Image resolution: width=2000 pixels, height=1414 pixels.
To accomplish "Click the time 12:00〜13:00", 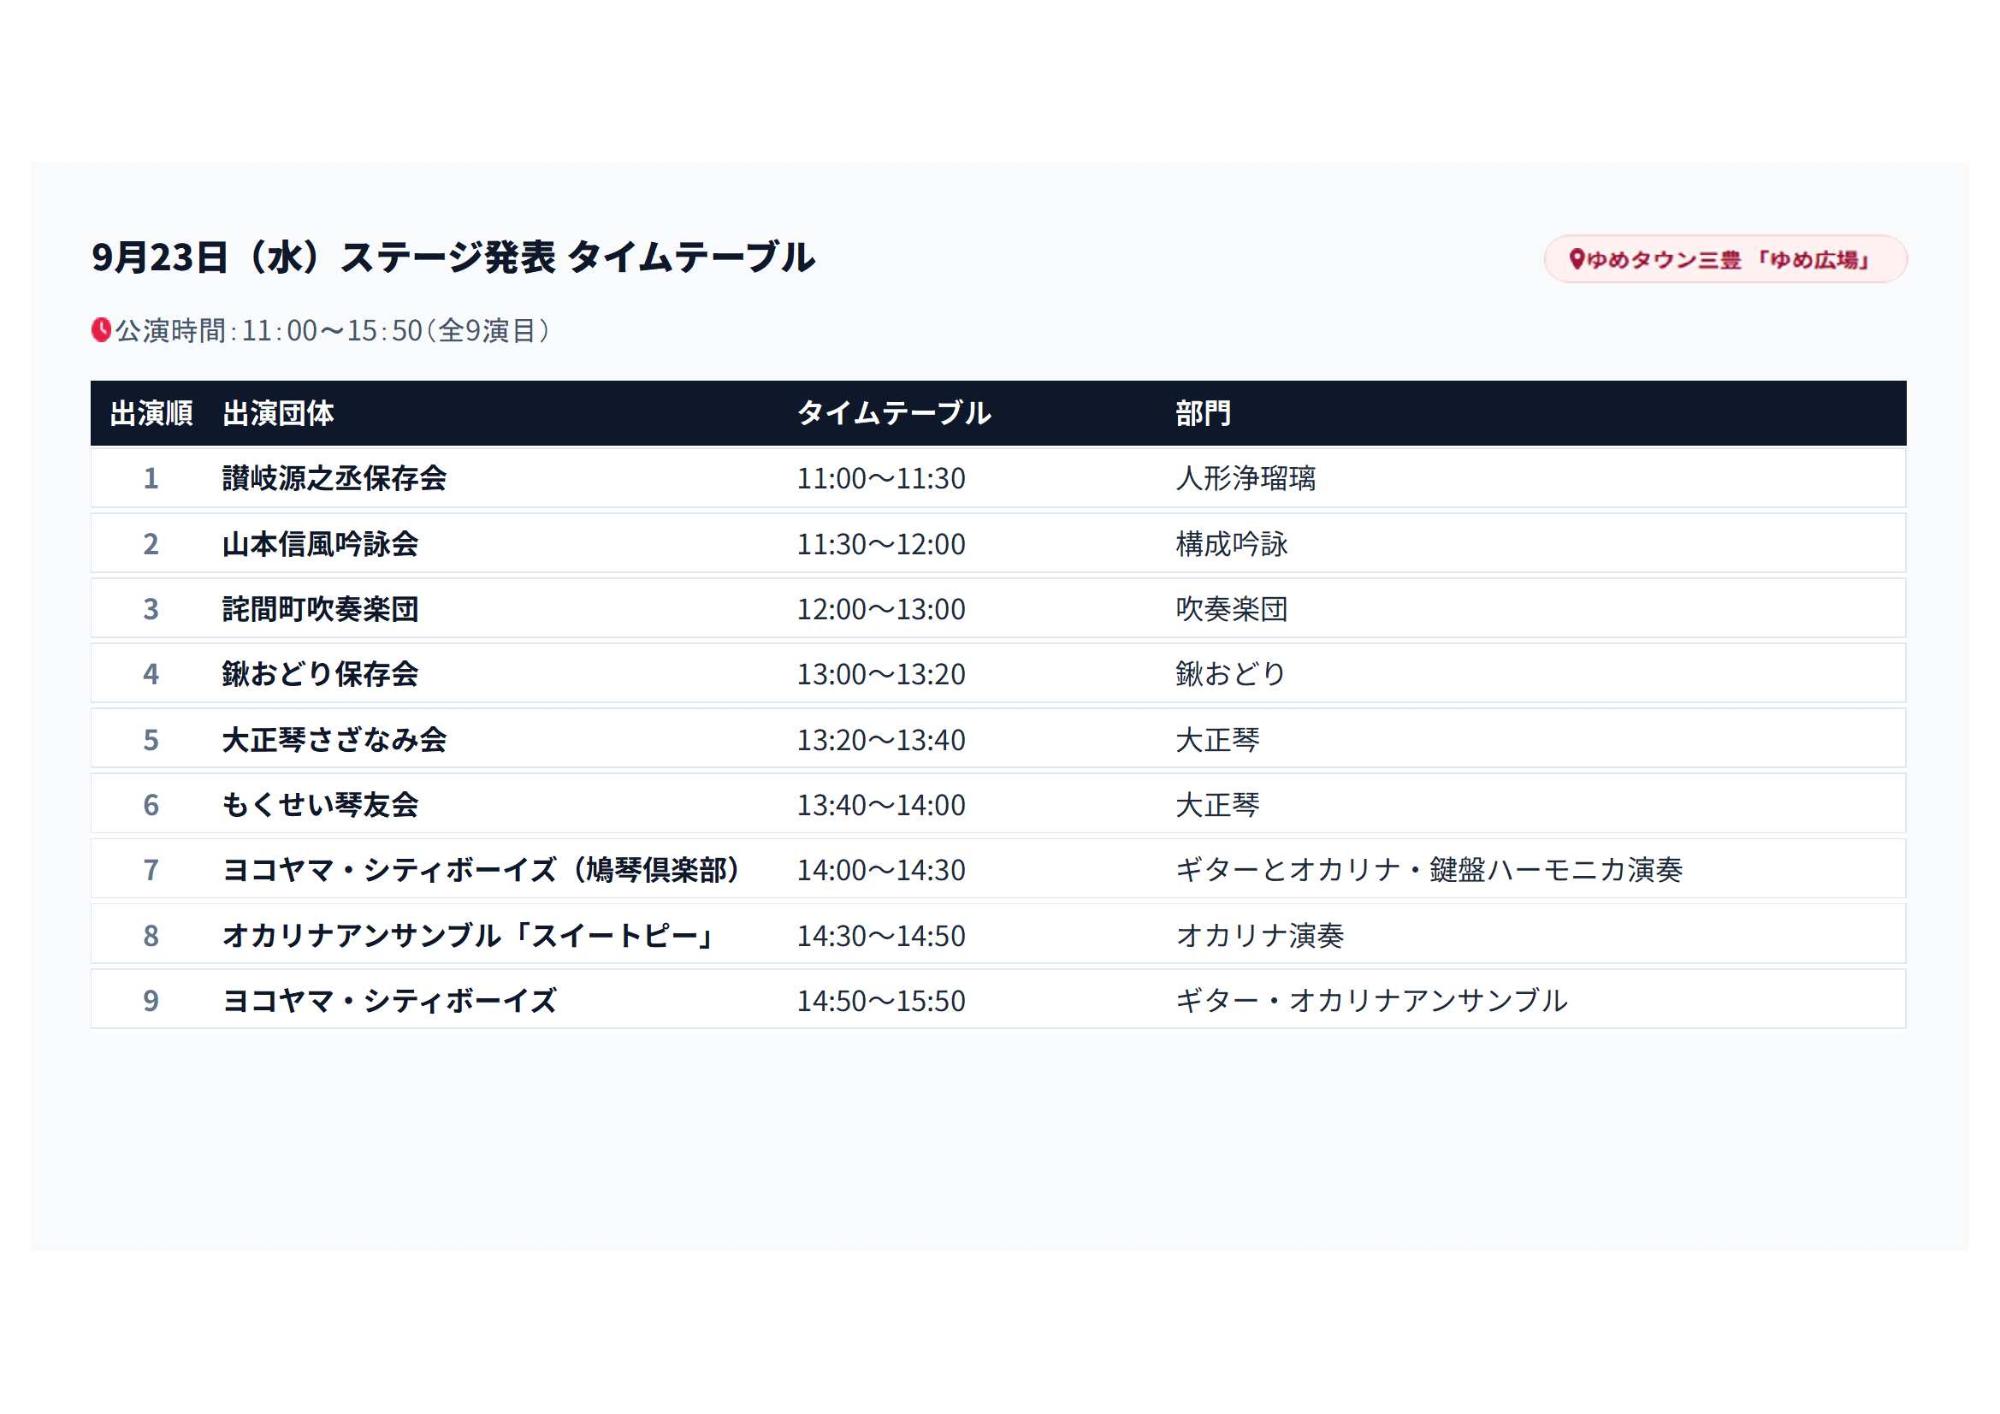I will coord(881,609).
